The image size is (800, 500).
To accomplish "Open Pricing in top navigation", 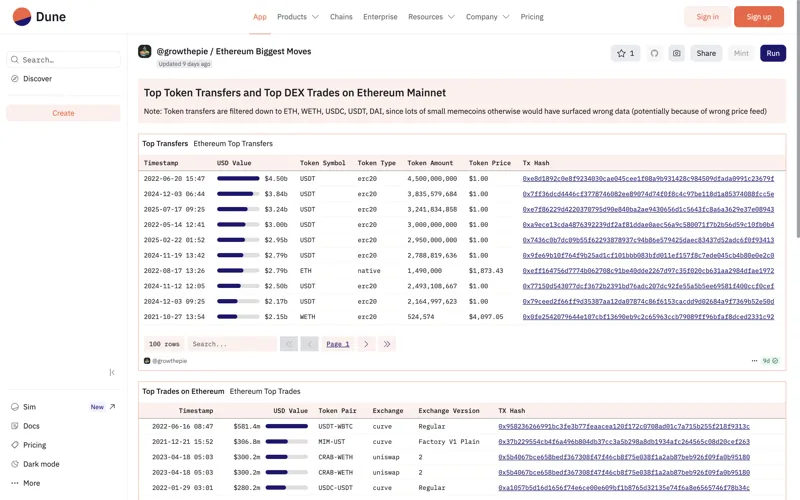I will [x=532, y=17].
